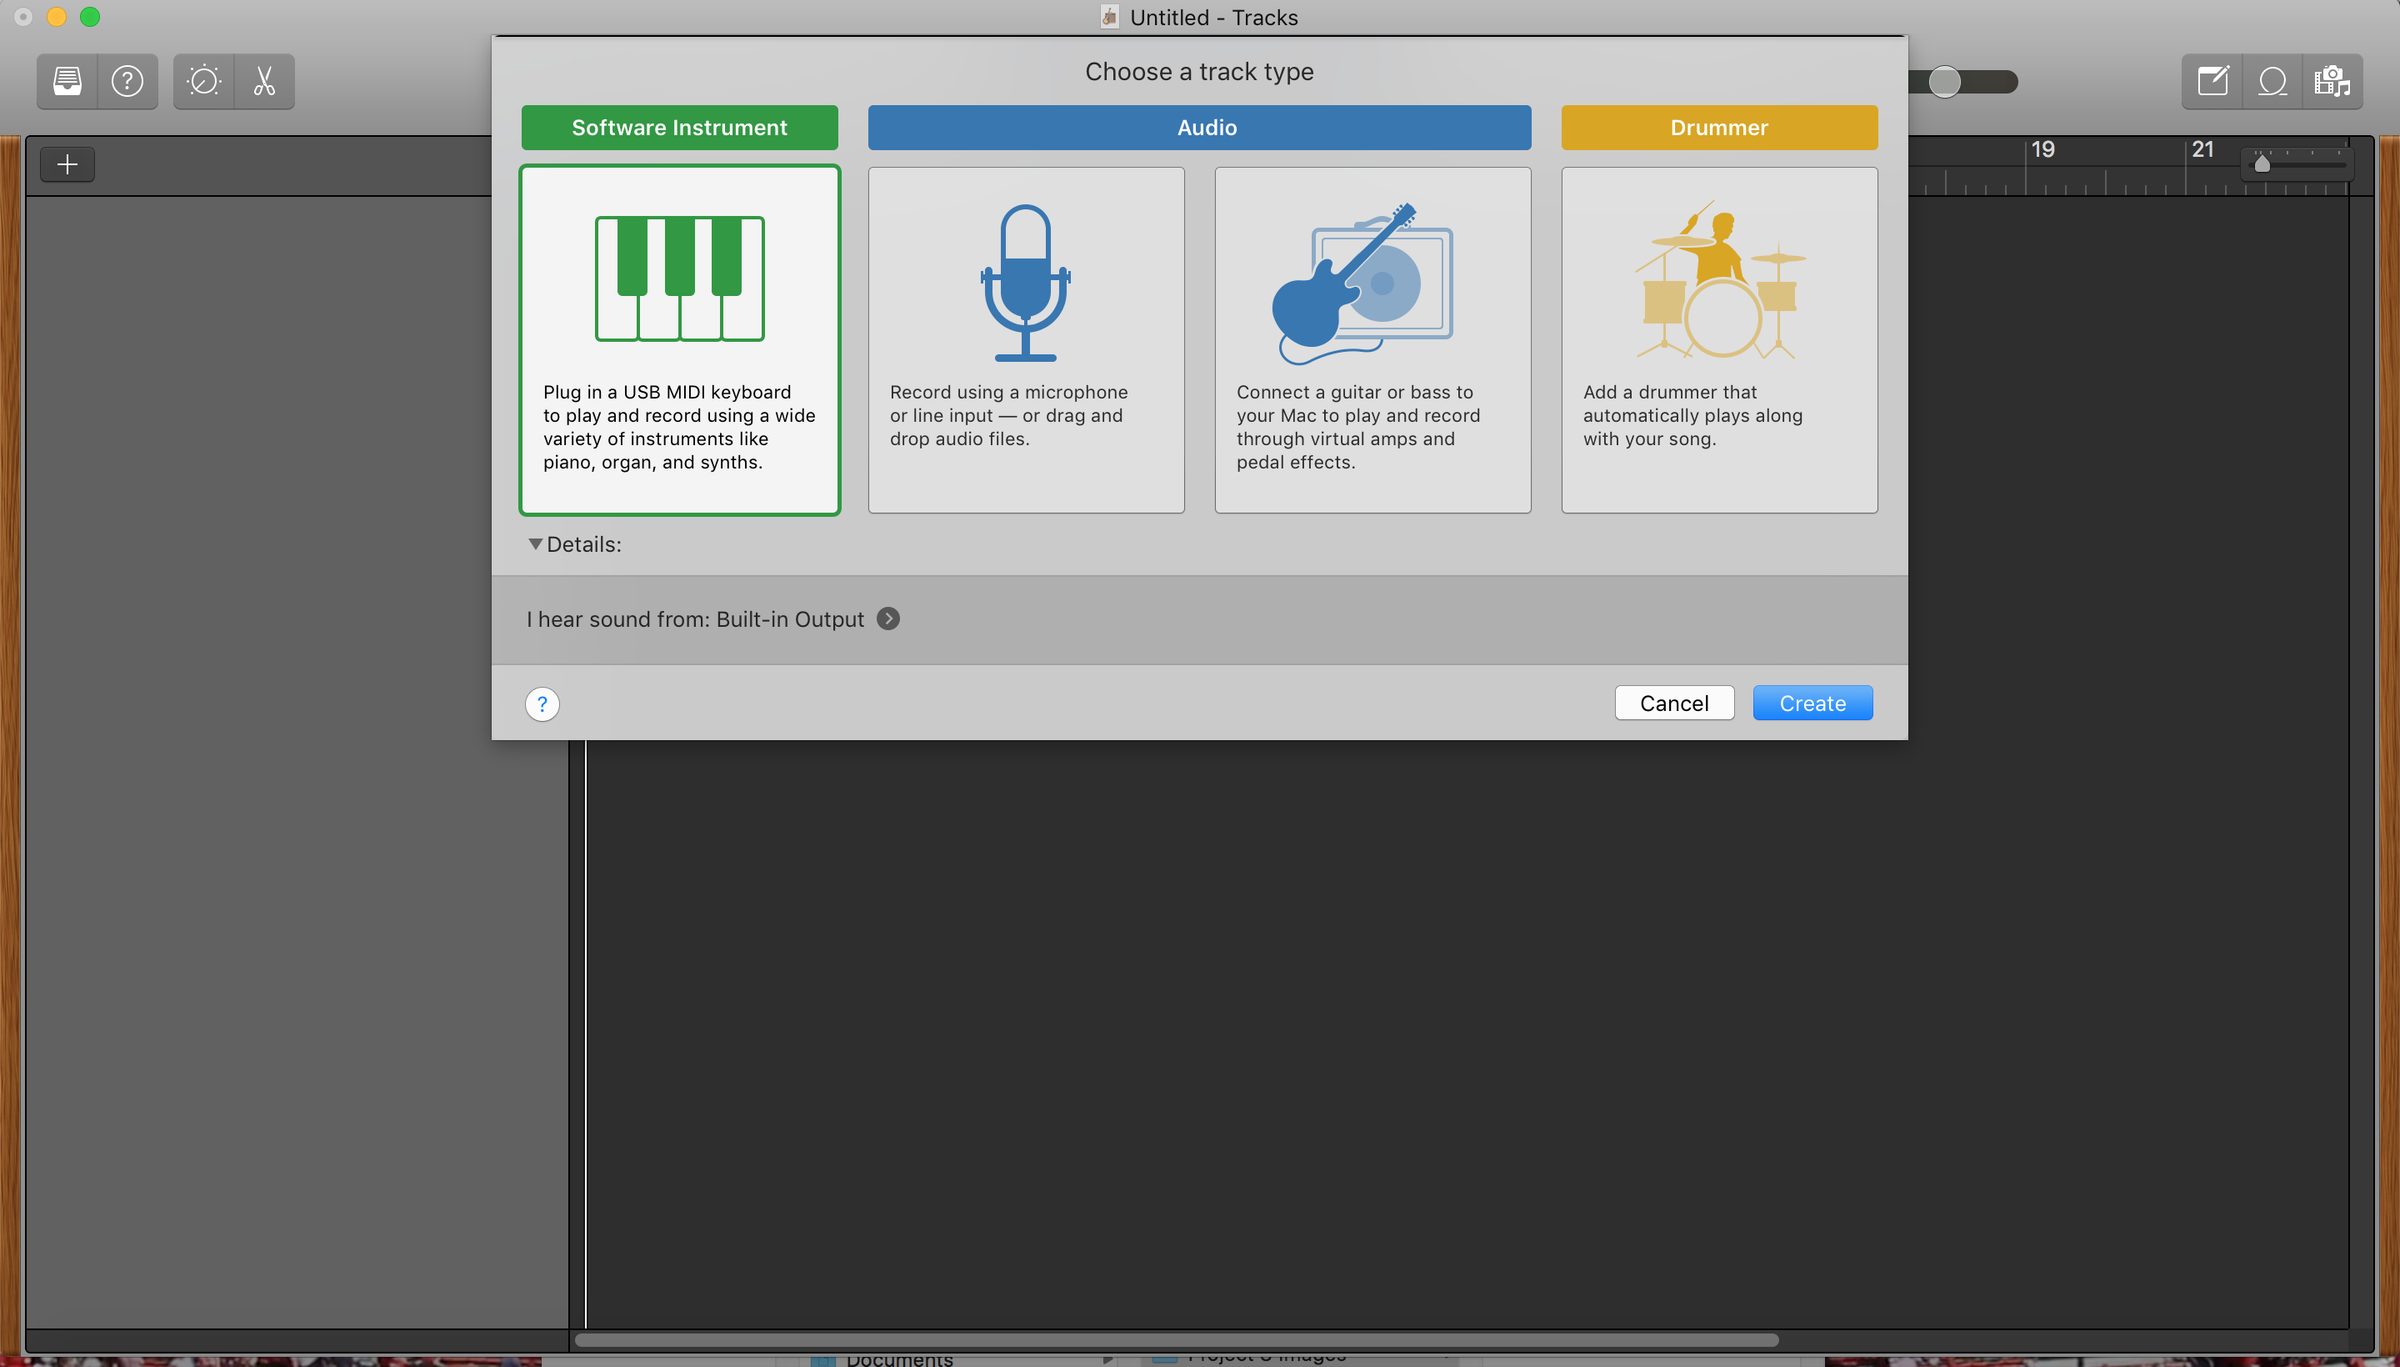The height and width of the screenshot is (1367, 2400).
Task: Open the Media Browser icon
Action: pos(2332,81)
